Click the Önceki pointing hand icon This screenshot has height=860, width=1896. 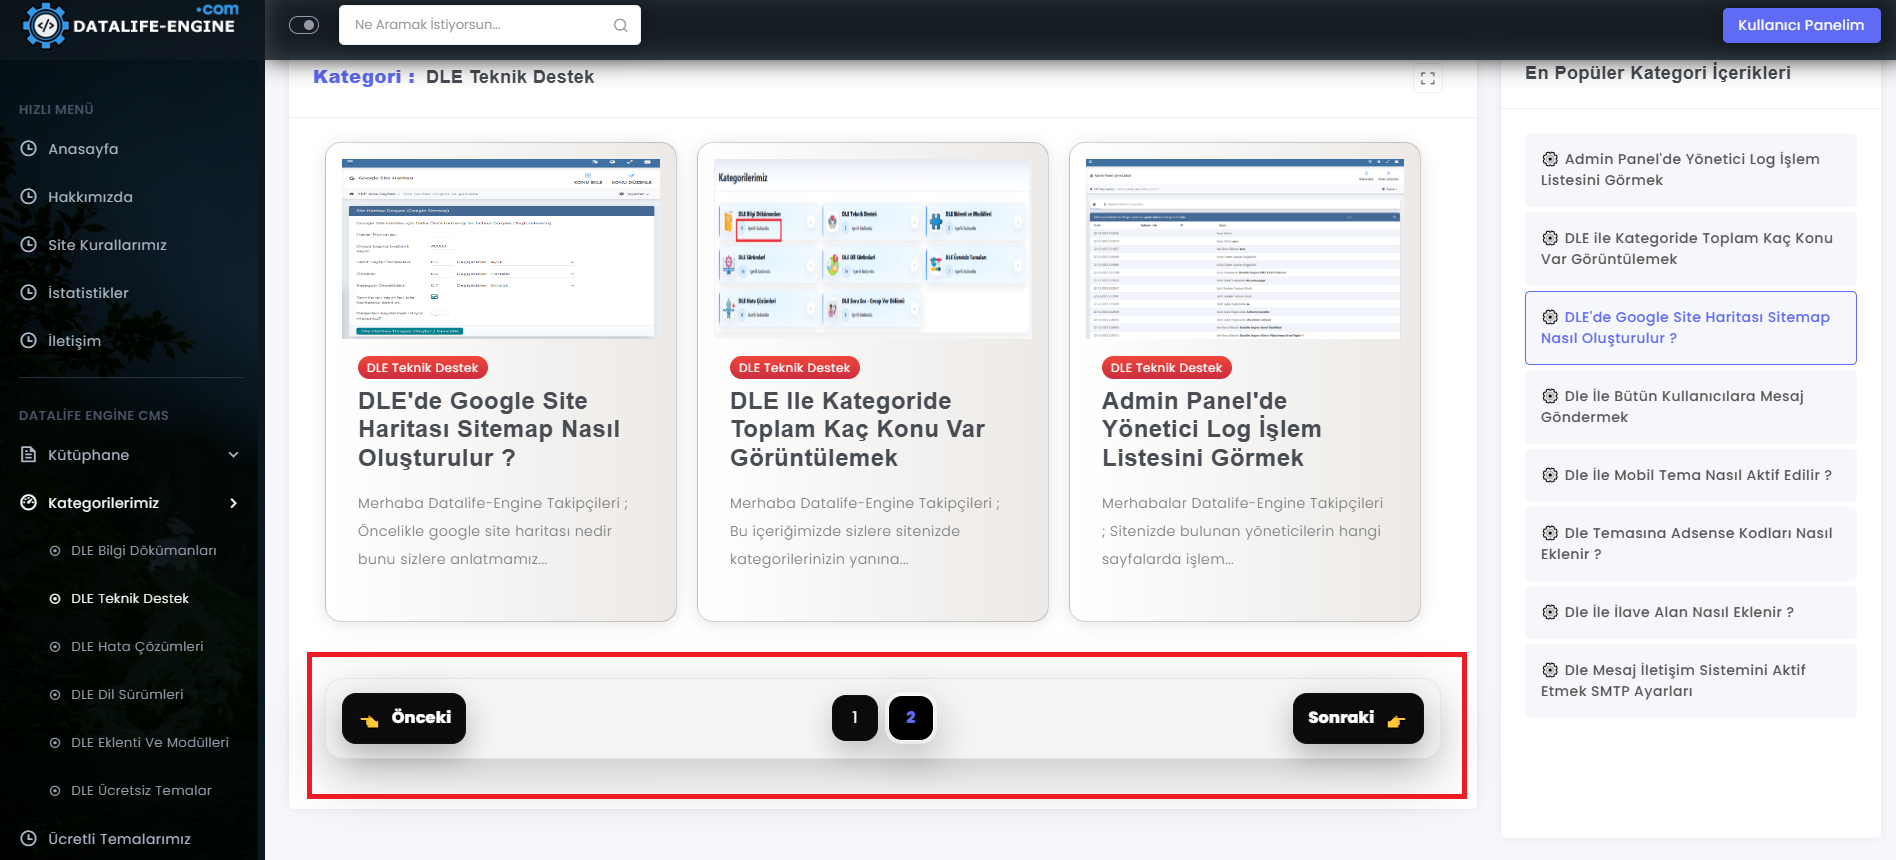point(369,720)
